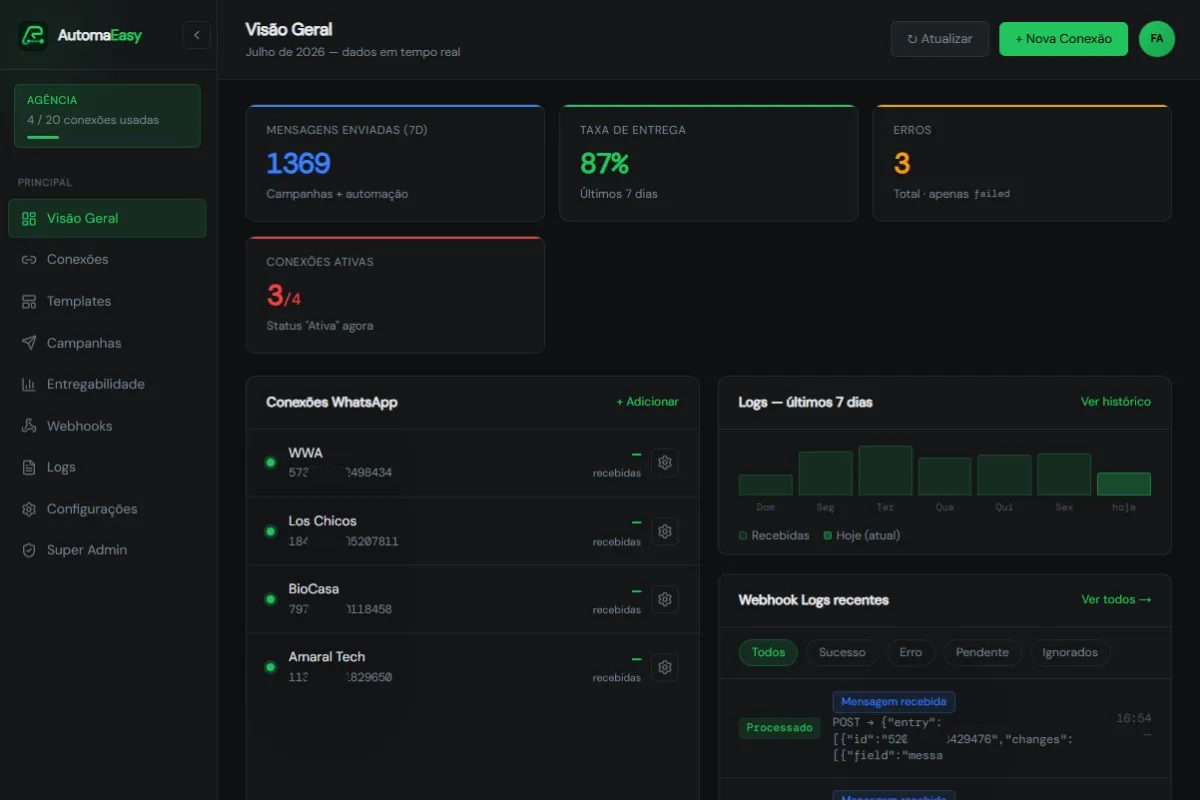Select the Sucesso filter chip
1200x800 pixels.
pyautogui.click(x=842, y=652)
